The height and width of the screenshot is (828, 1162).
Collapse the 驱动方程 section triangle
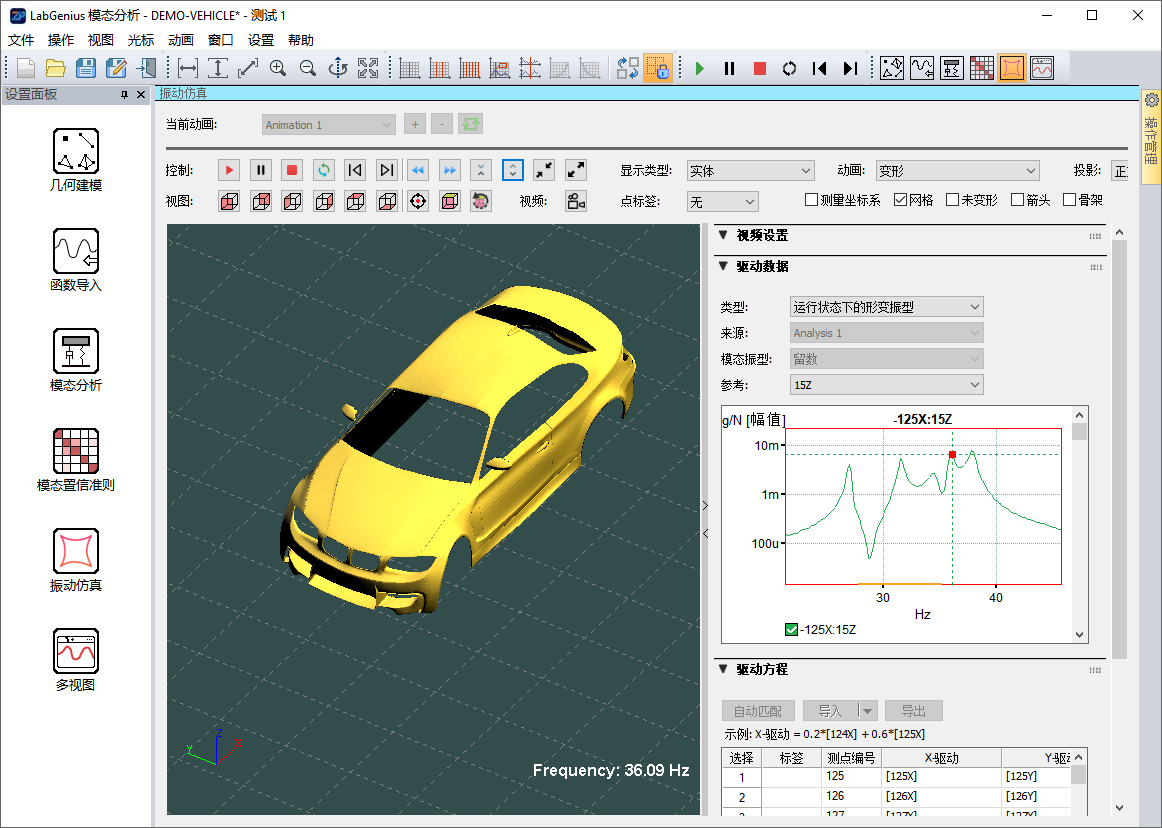click(x=723, y=669)
